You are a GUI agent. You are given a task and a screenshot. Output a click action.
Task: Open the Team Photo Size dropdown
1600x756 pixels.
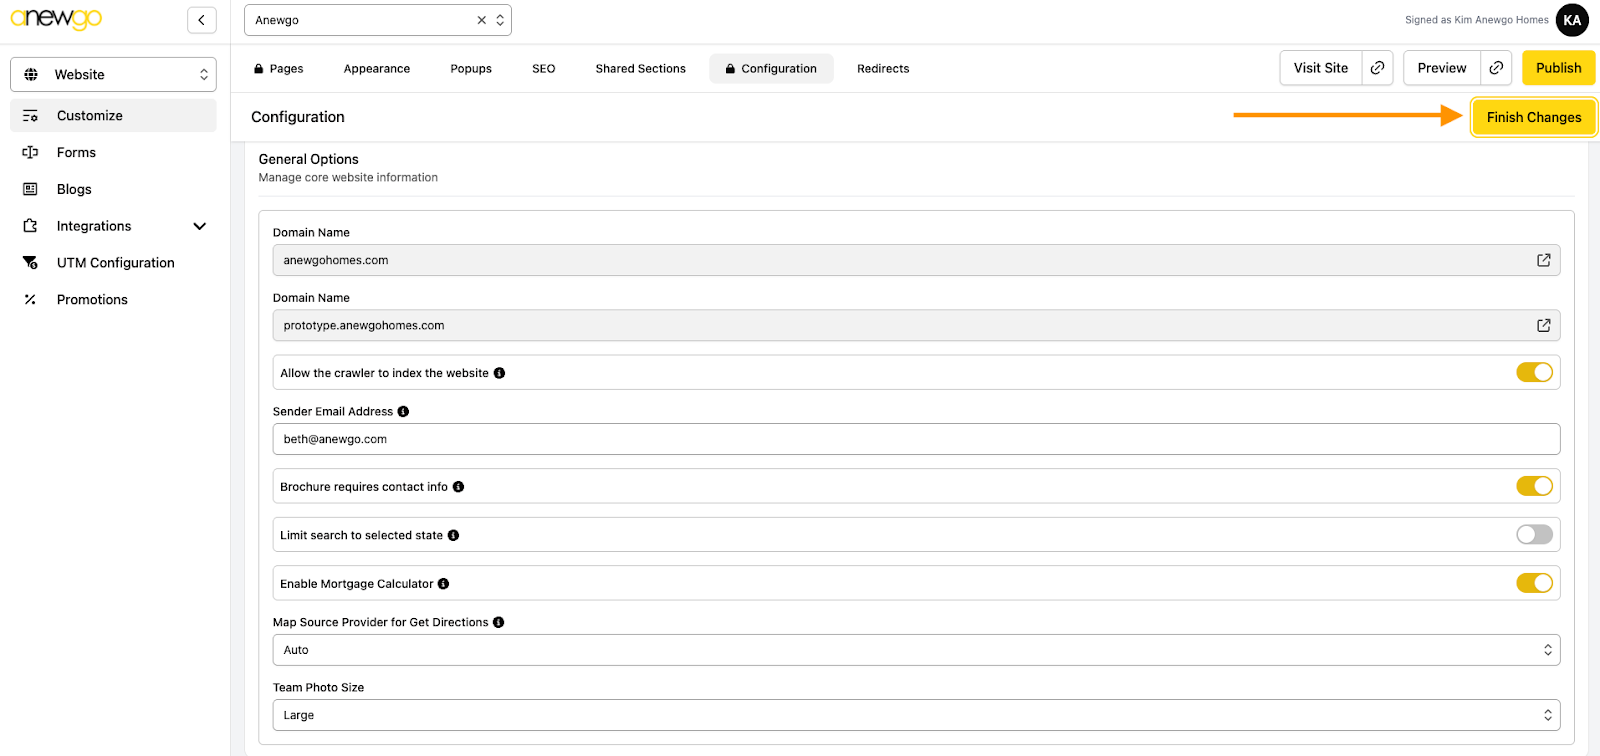tap(915, 715)
